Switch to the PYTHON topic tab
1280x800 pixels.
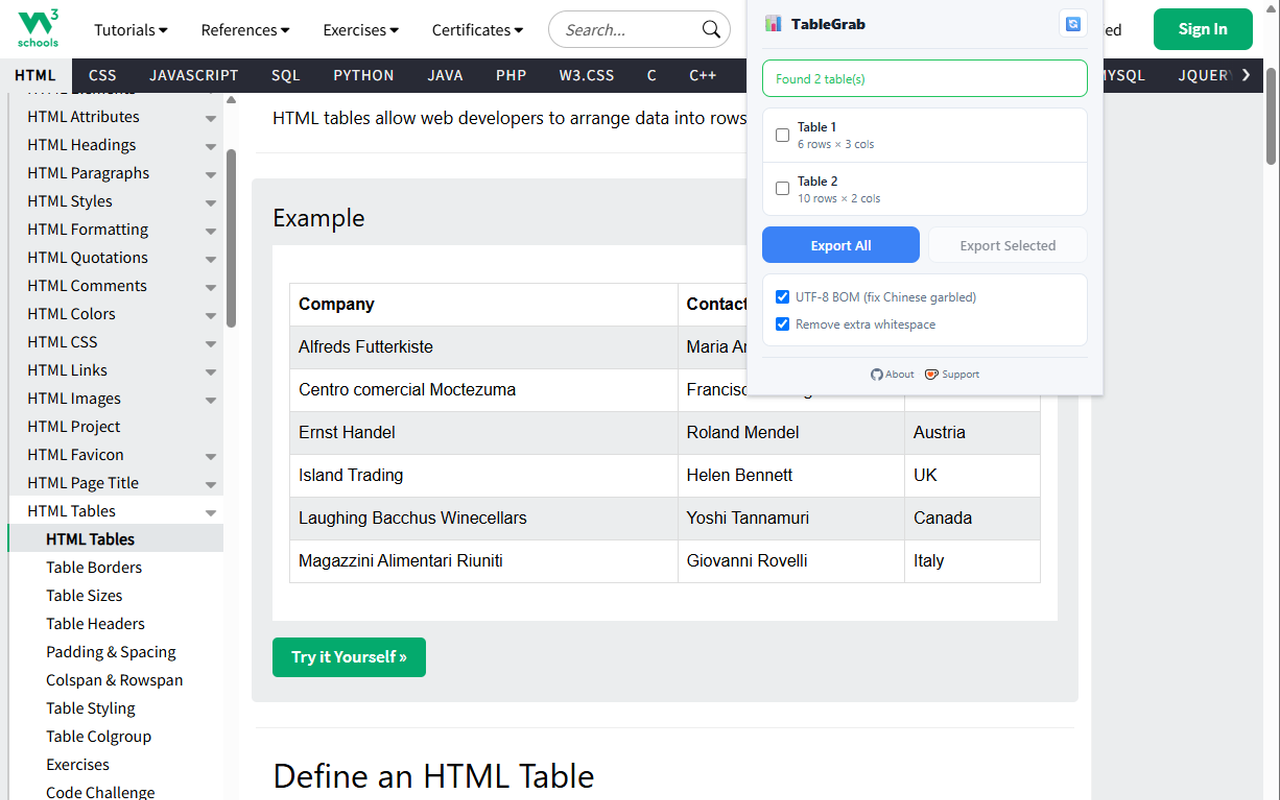pyautogui.click(x=364, y=75)
